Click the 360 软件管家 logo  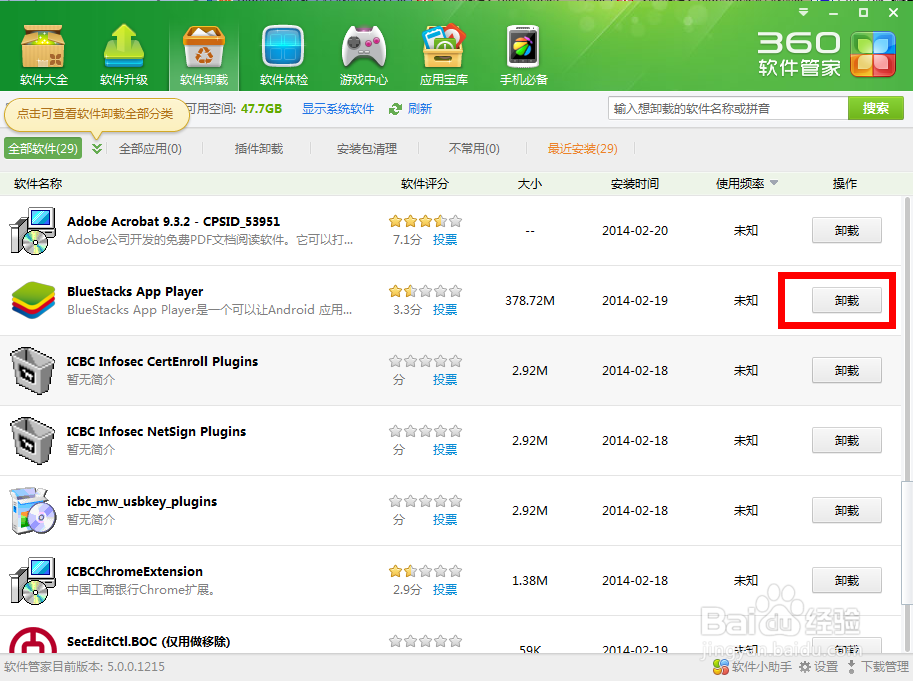click(x=826, y=55)
